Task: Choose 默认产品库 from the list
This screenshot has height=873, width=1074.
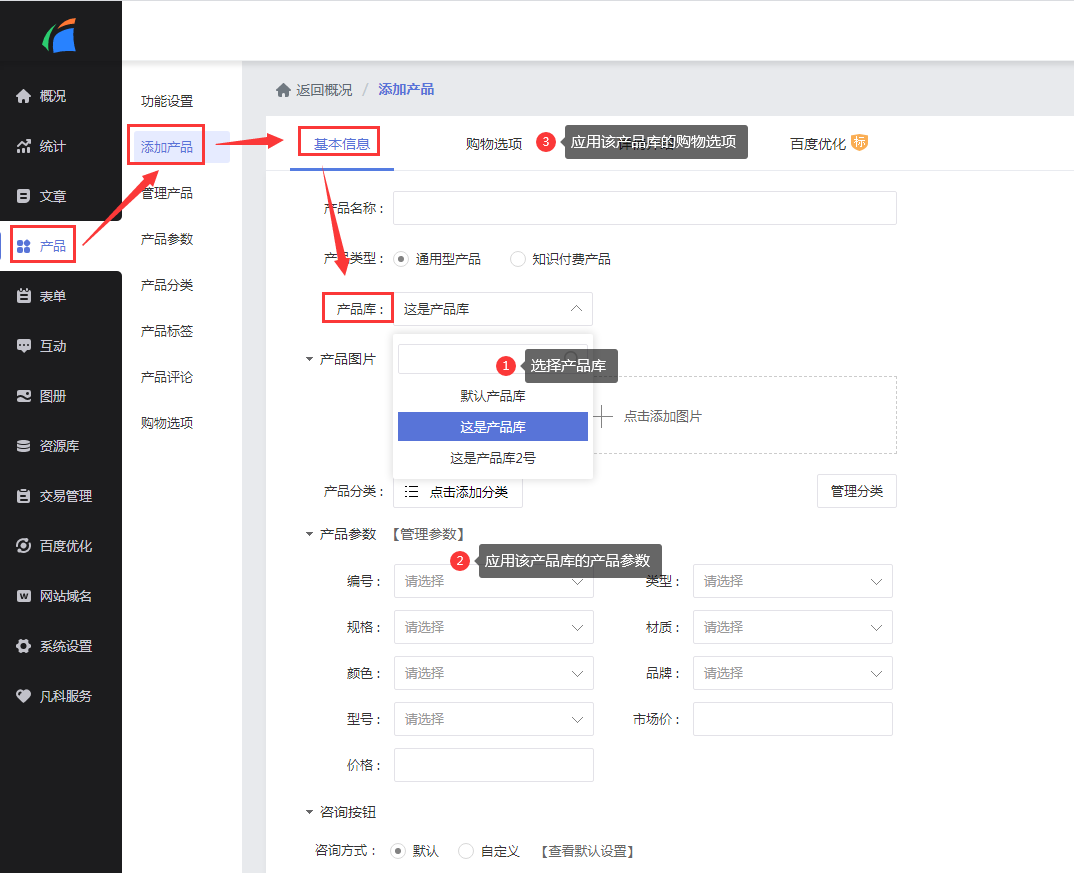Action: 492,396
